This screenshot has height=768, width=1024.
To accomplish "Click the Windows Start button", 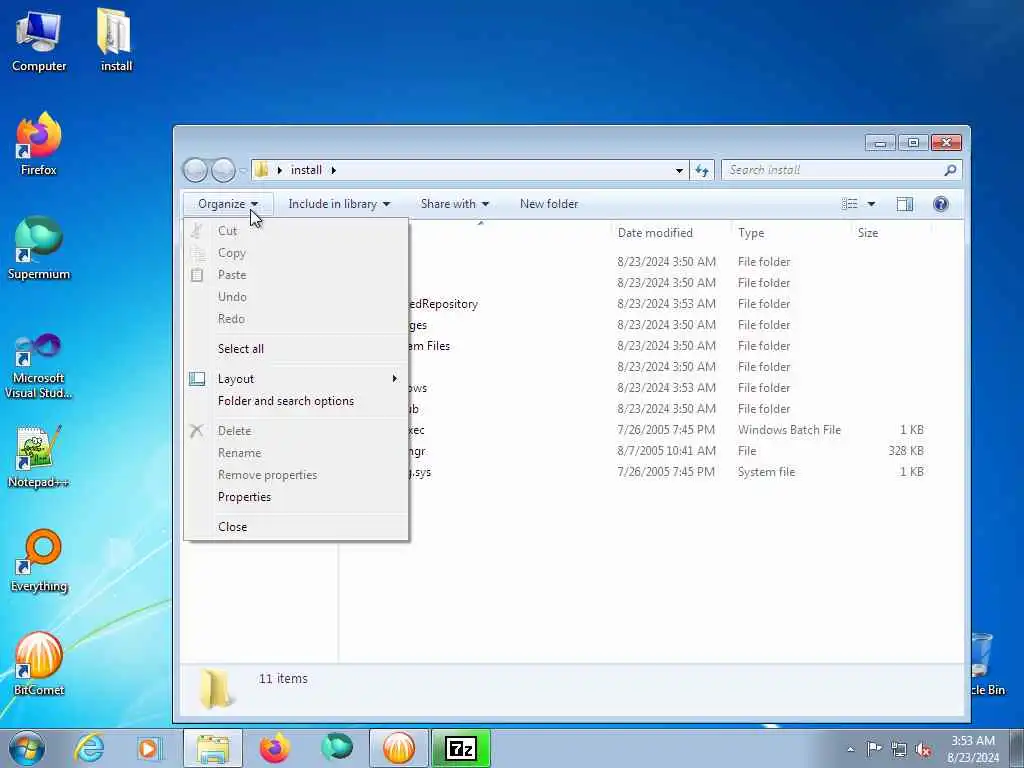I will pyautogui.click(x=27, y=748).
